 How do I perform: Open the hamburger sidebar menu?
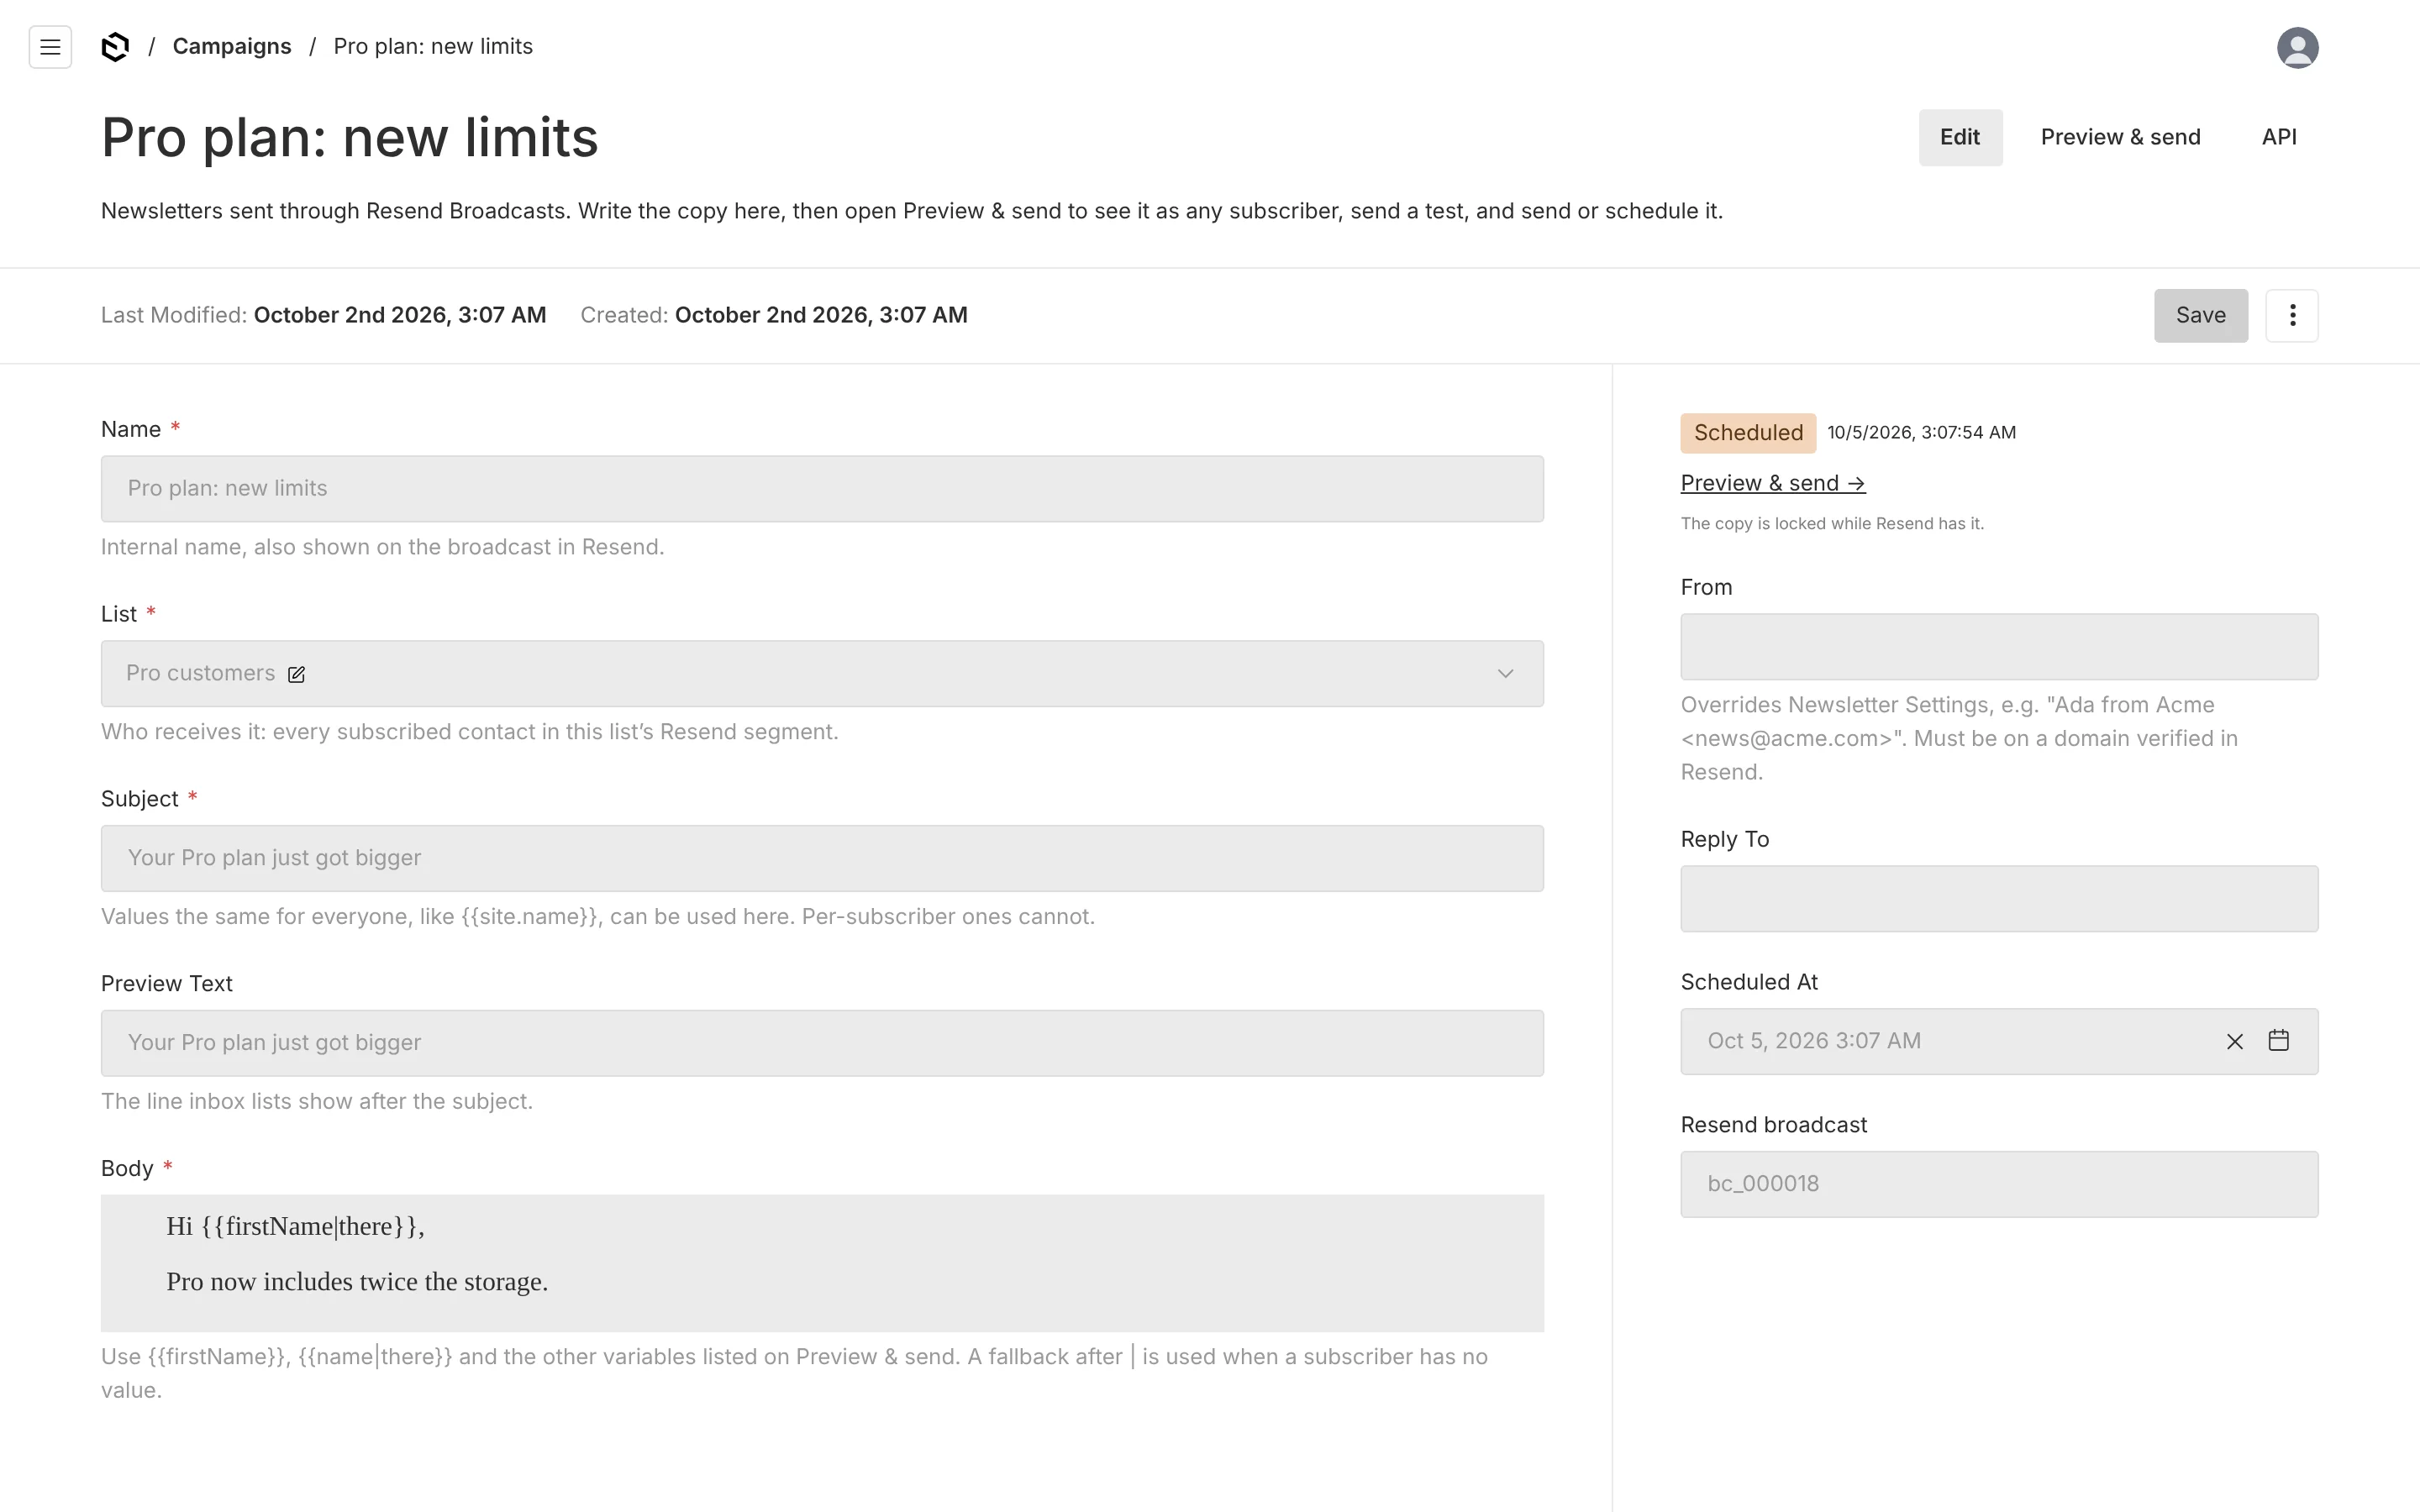pyautogui.click(x=50, y=47)
